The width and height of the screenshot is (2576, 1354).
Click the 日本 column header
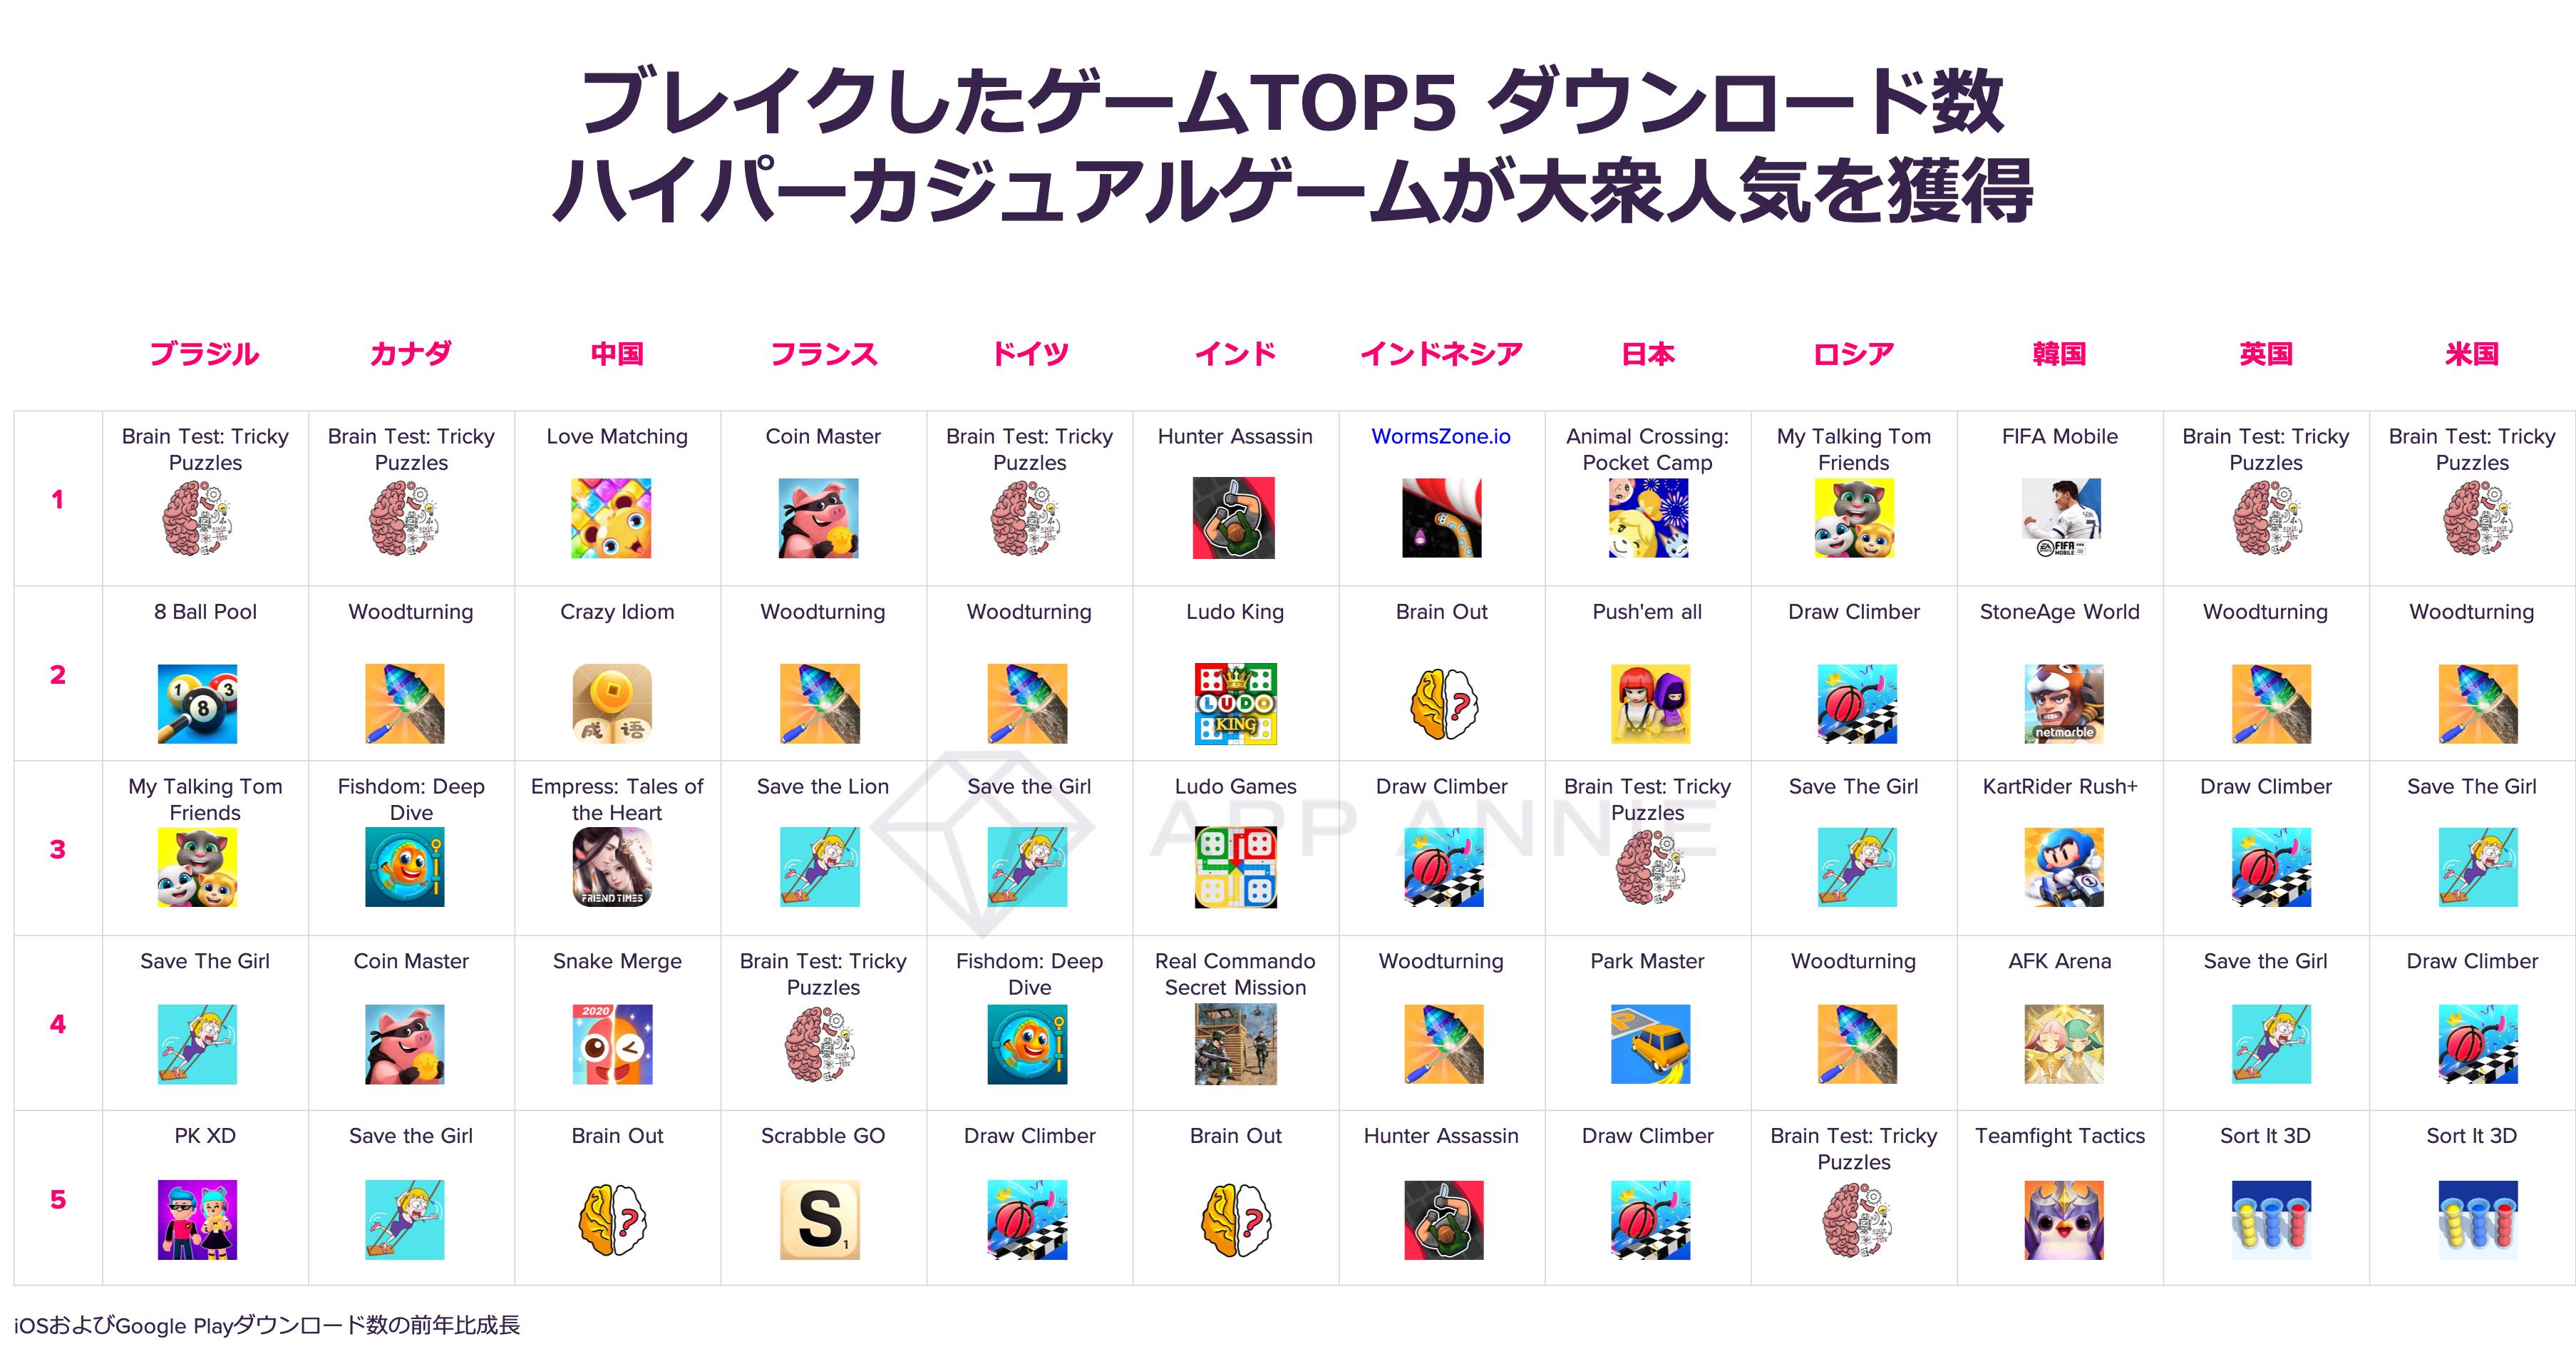tap(1647, 353)
